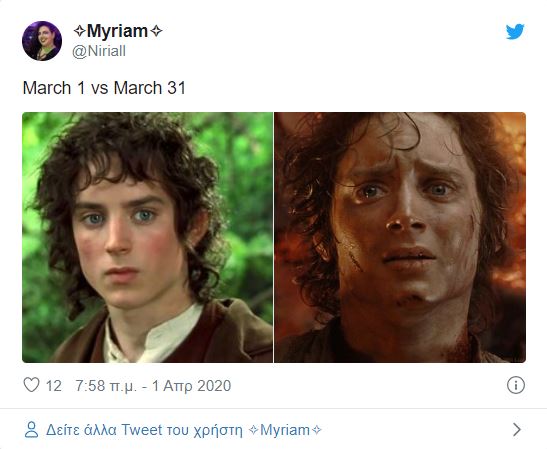Click the Twitter bird logo icon
The height and width of the screenshot is (449, 547).
515,31
